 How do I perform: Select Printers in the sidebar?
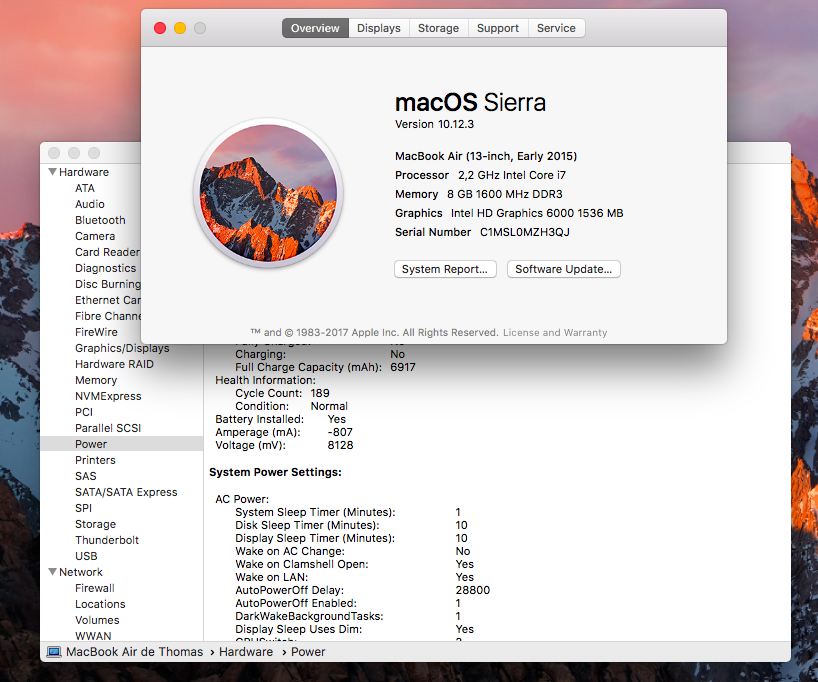[95, 460]
